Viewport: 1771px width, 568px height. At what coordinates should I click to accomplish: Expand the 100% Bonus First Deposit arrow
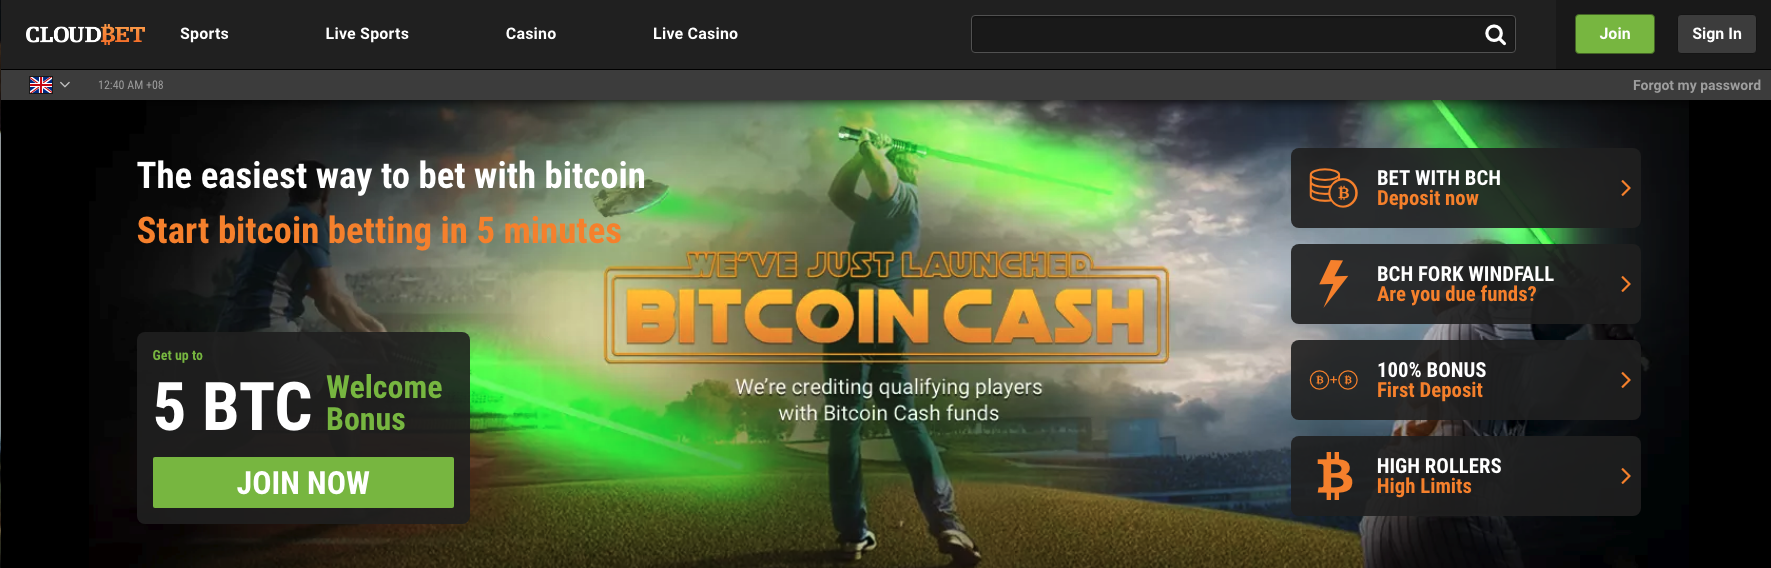[1625, 380]
